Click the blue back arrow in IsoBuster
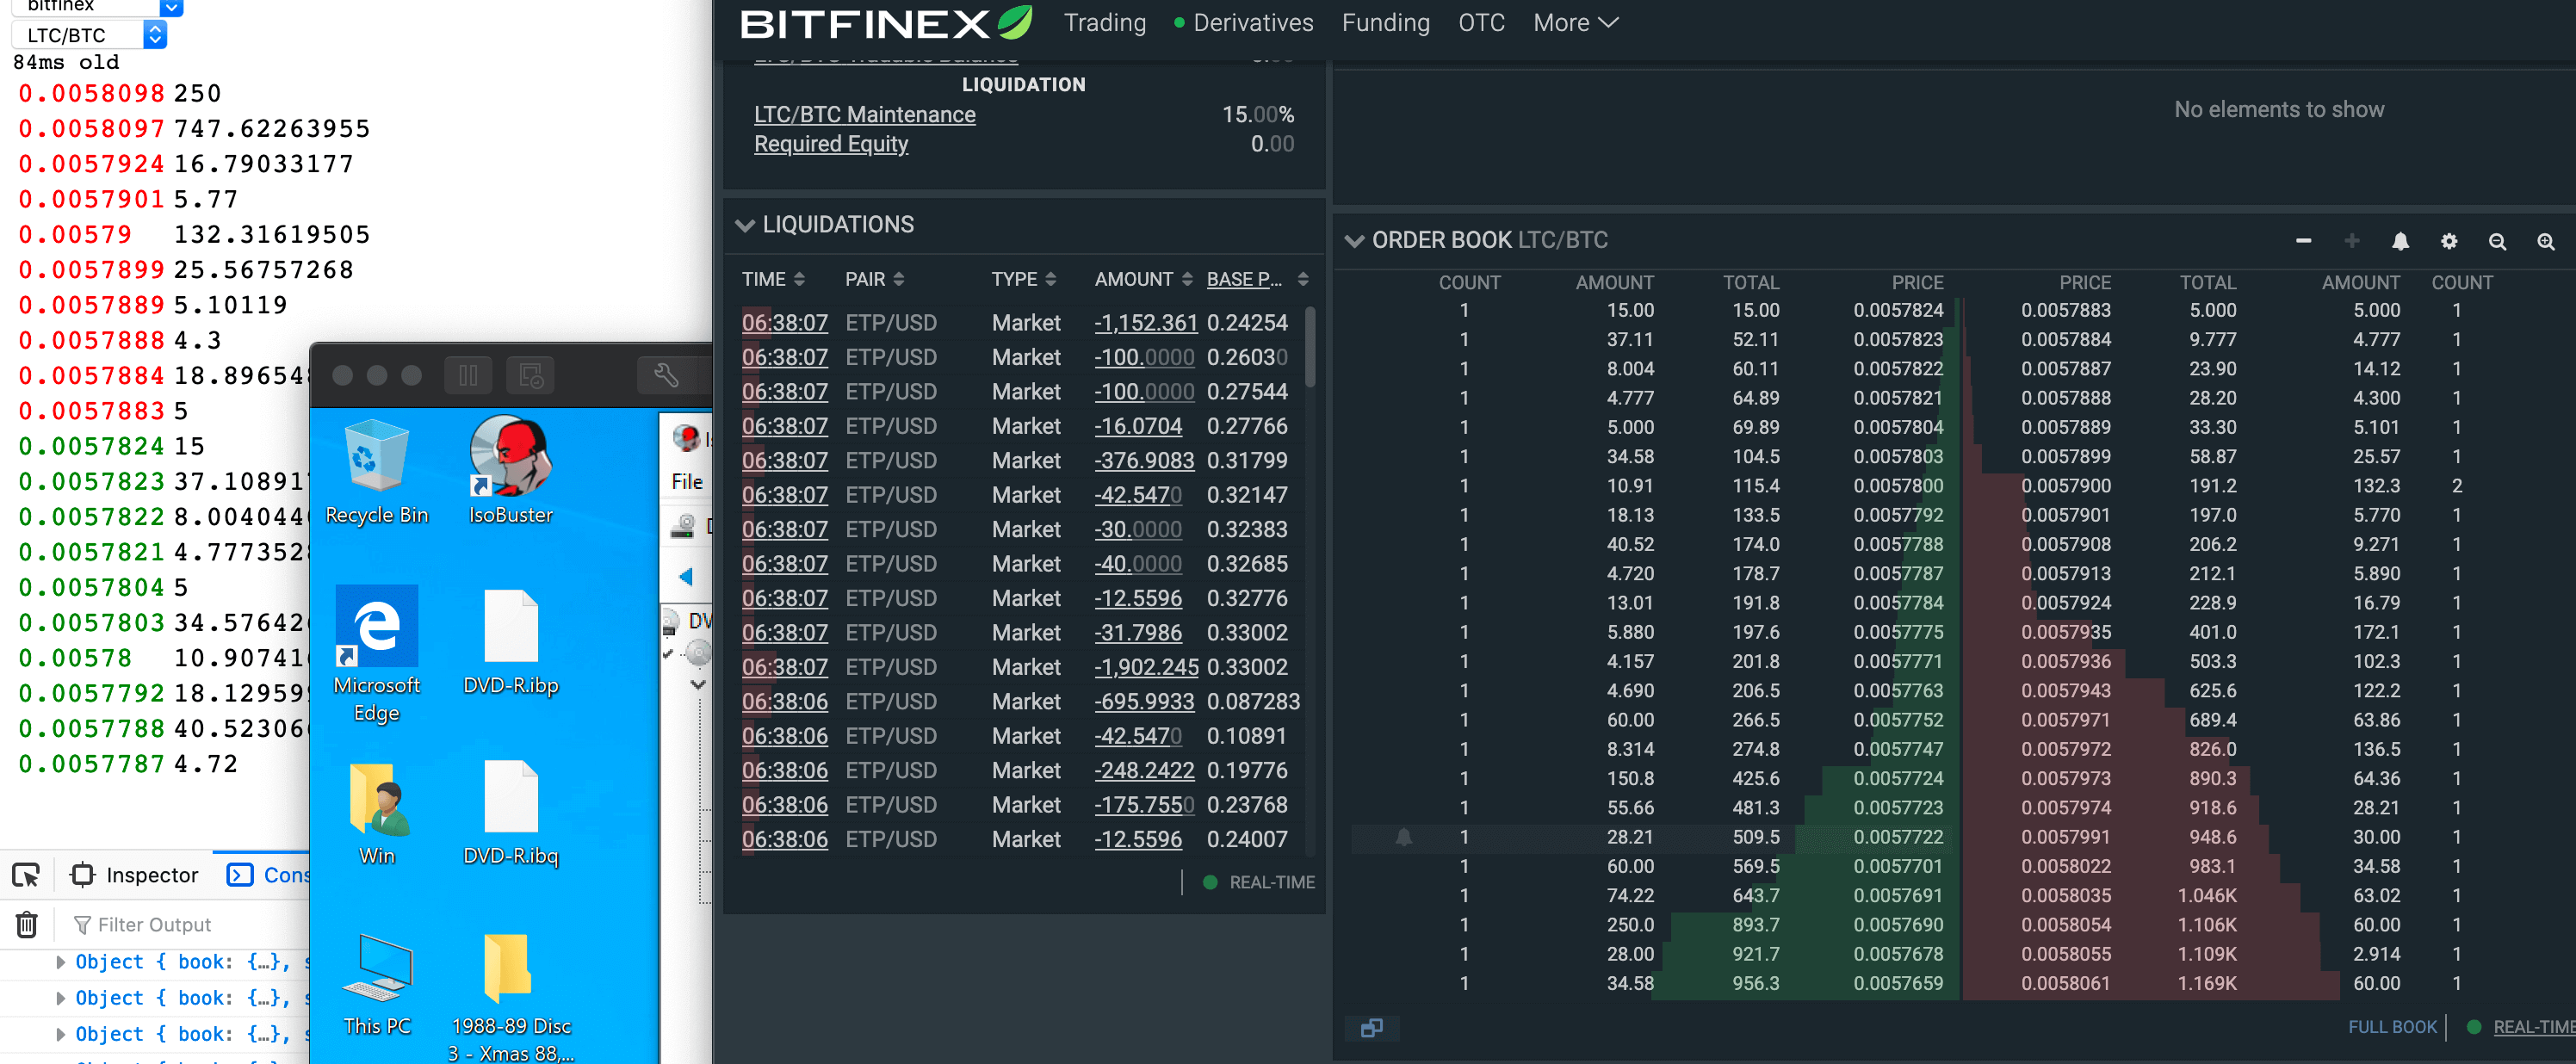Image resolution: width=2576 pixels, height=1064 pixels. tap(686, 576)
